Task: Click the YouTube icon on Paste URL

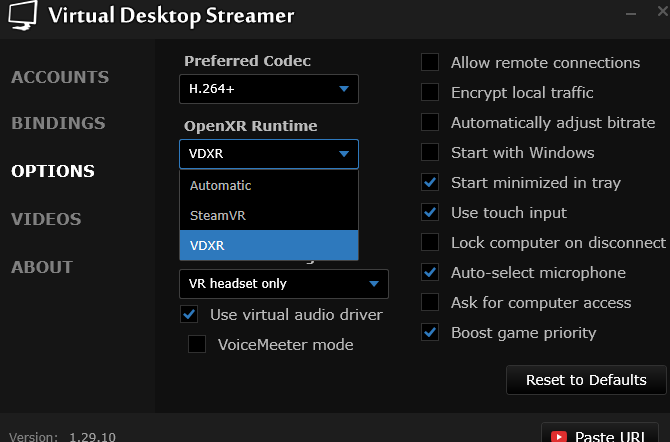Action: pyautogui.click(x=559, y=437)
